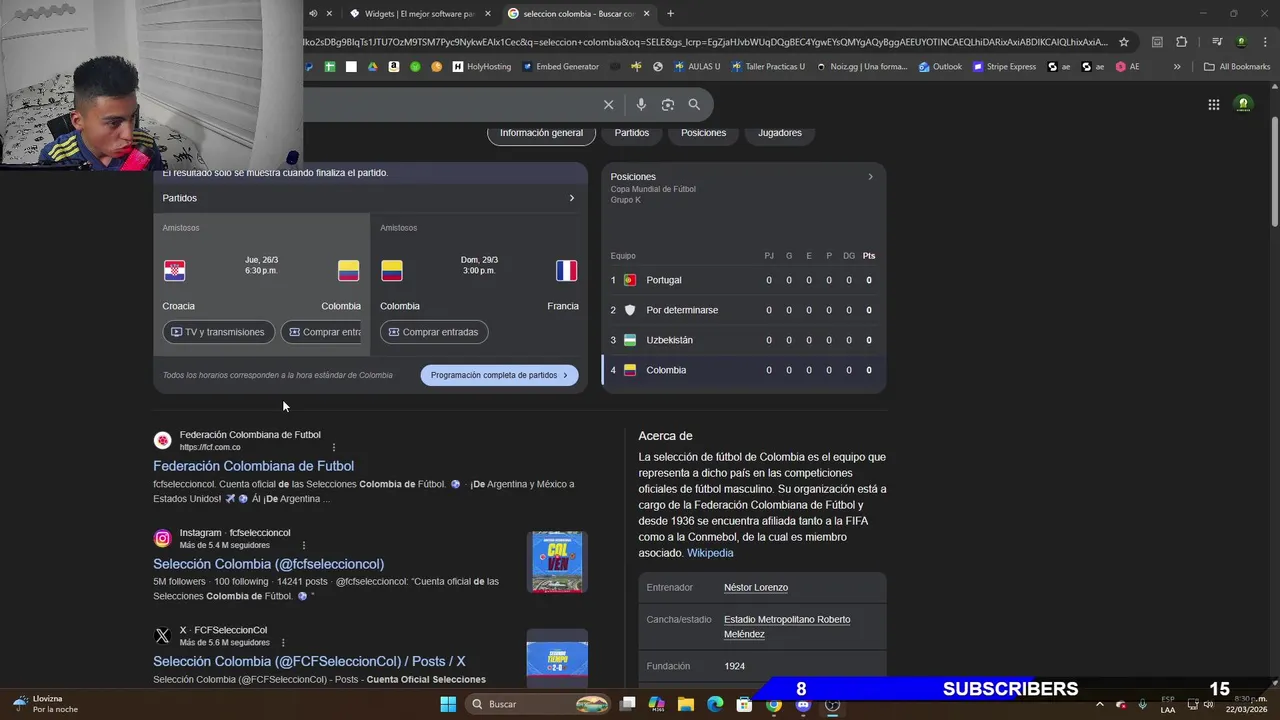Image resolution: width=1280 pixels, height=720 pixels.
Task: Launch Microsoft Edge from the taskbar
Action: click(x=715, y=704)
